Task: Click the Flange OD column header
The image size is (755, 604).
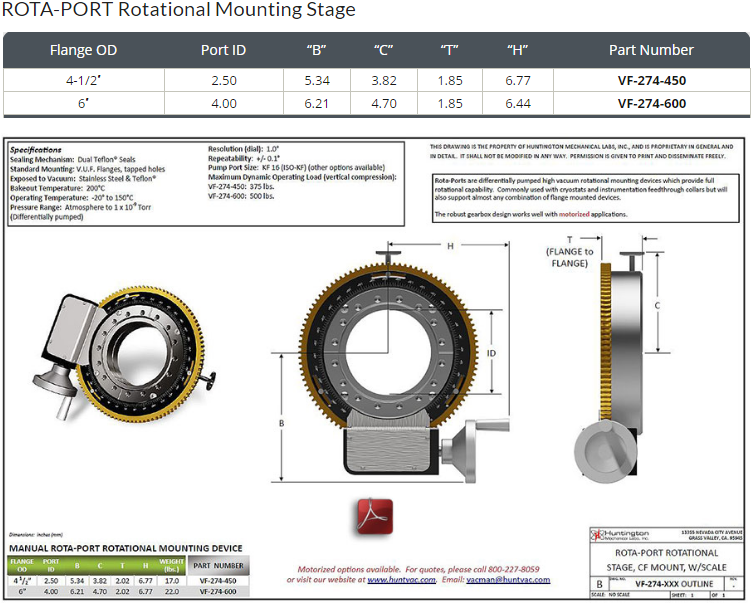Action: click(x=83, y=50)
